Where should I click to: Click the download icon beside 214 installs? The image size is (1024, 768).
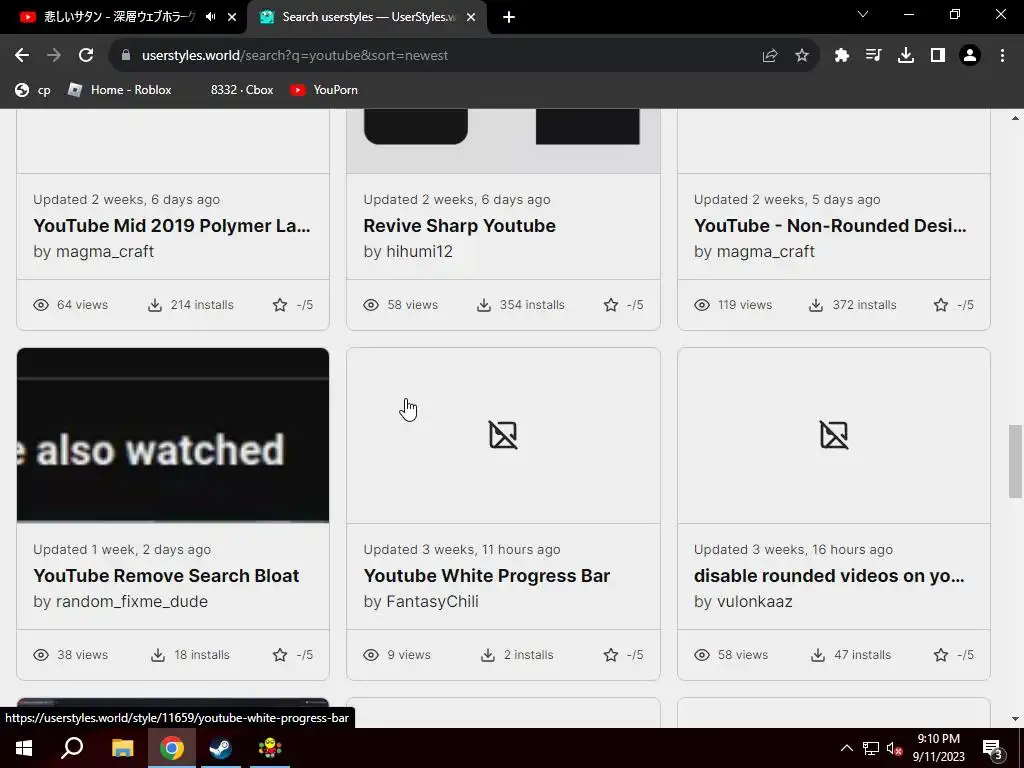pos(155,305)
